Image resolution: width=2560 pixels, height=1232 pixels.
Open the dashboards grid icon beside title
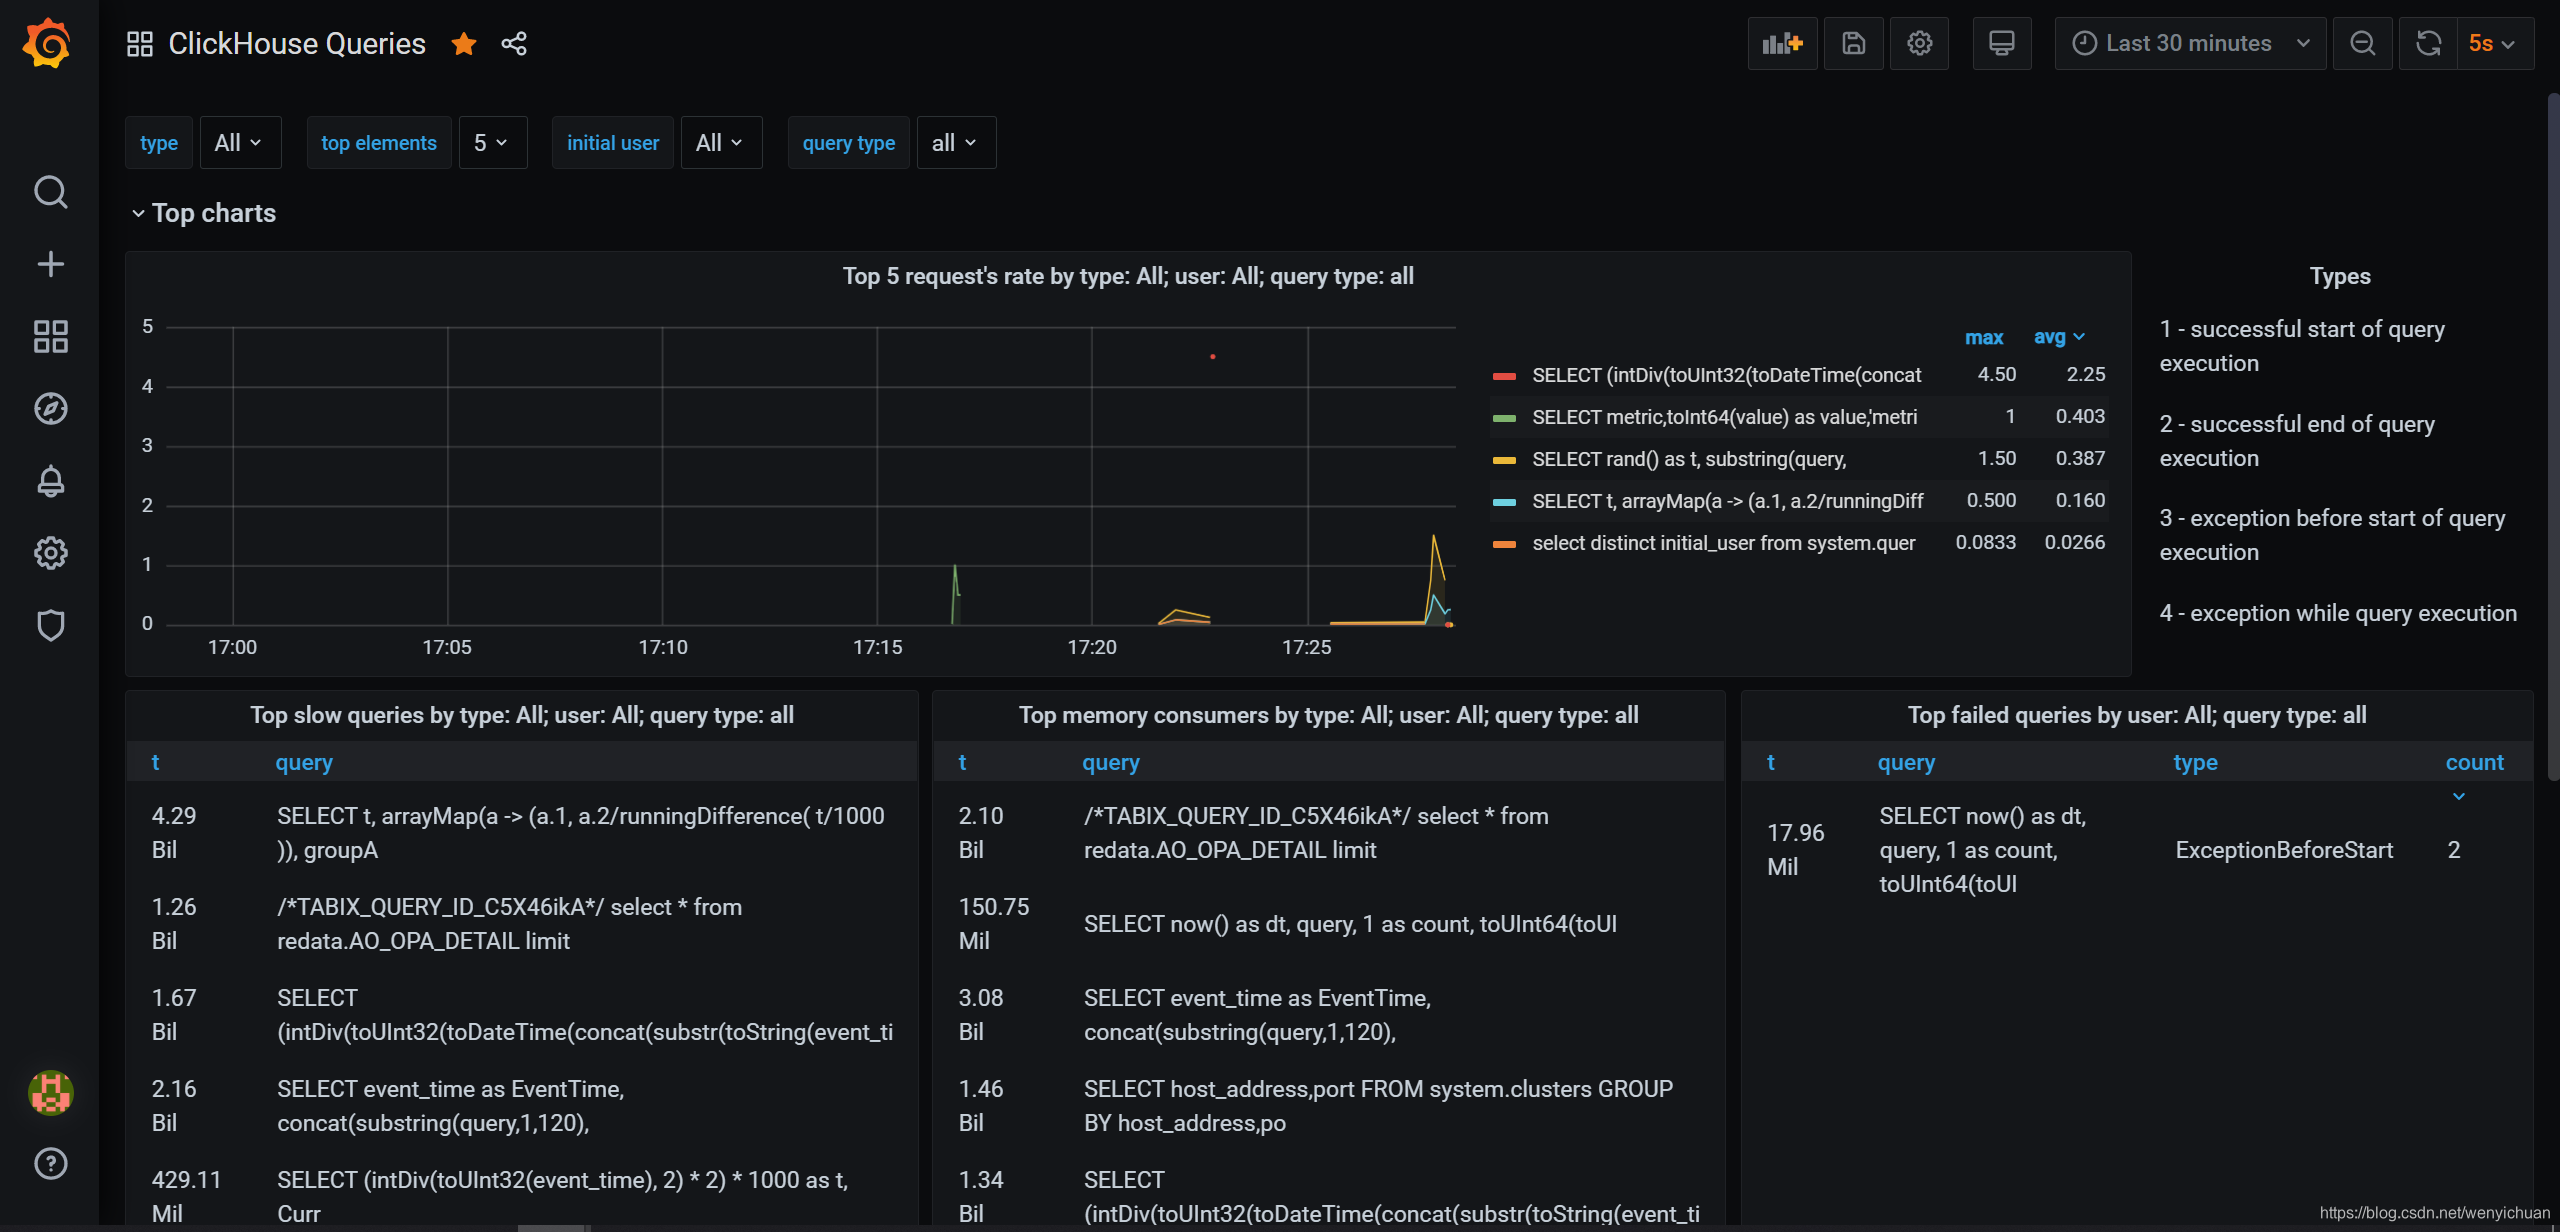[x=140, y=44]
